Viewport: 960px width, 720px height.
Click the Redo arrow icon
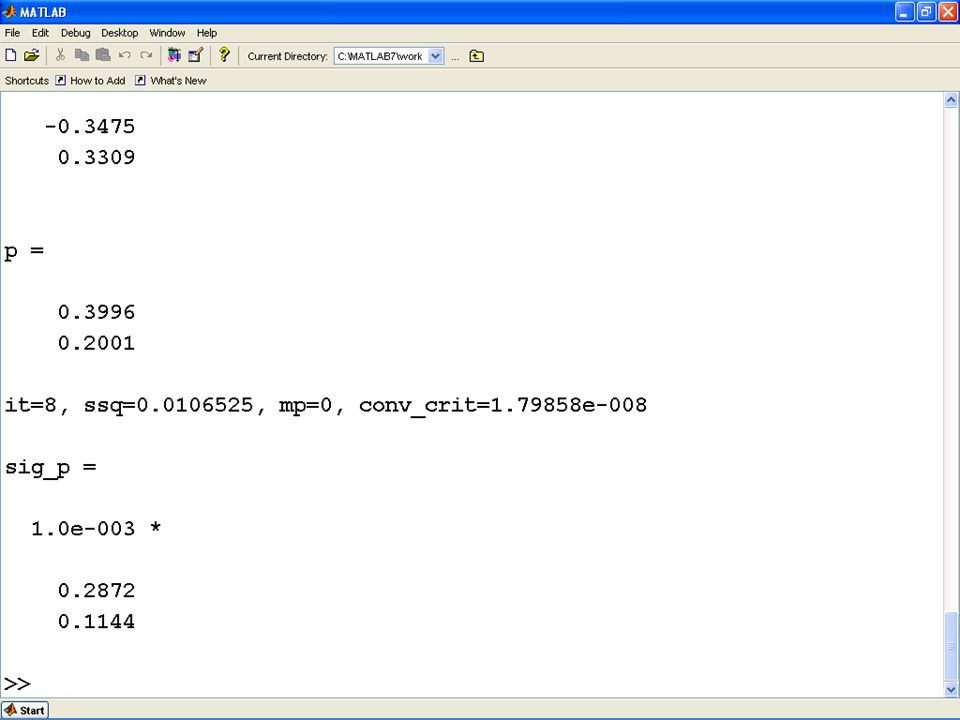coord(146,56)
